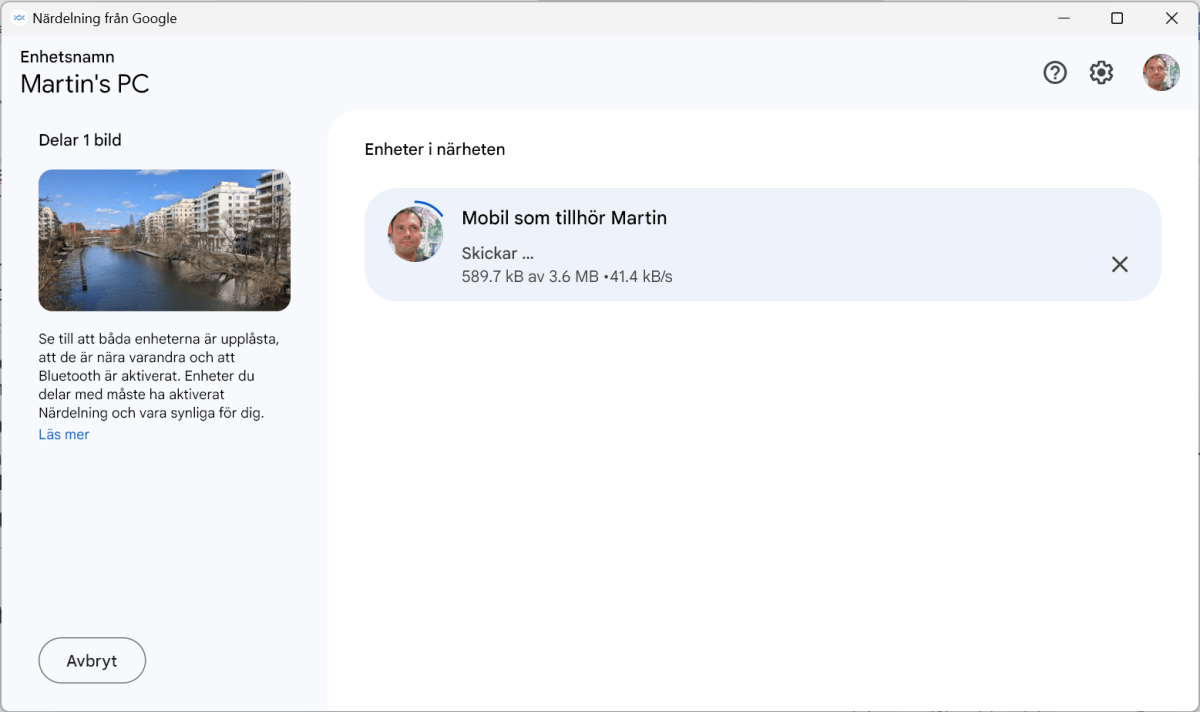Click the Nearby Share app icon in title bar
The width and height of the screenshot is (1200, 712).
tap(19, 18)
